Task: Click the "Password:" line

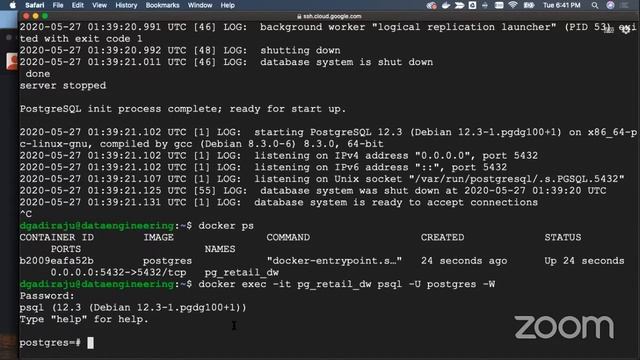Action: click(47, 296)
